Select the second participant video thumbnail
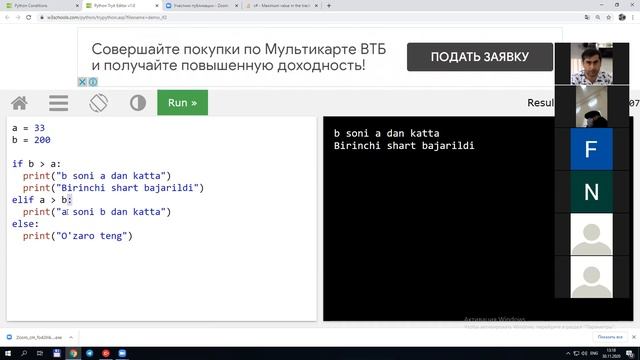The width and height of the screenshot is (640, 360). click(591, 107)
